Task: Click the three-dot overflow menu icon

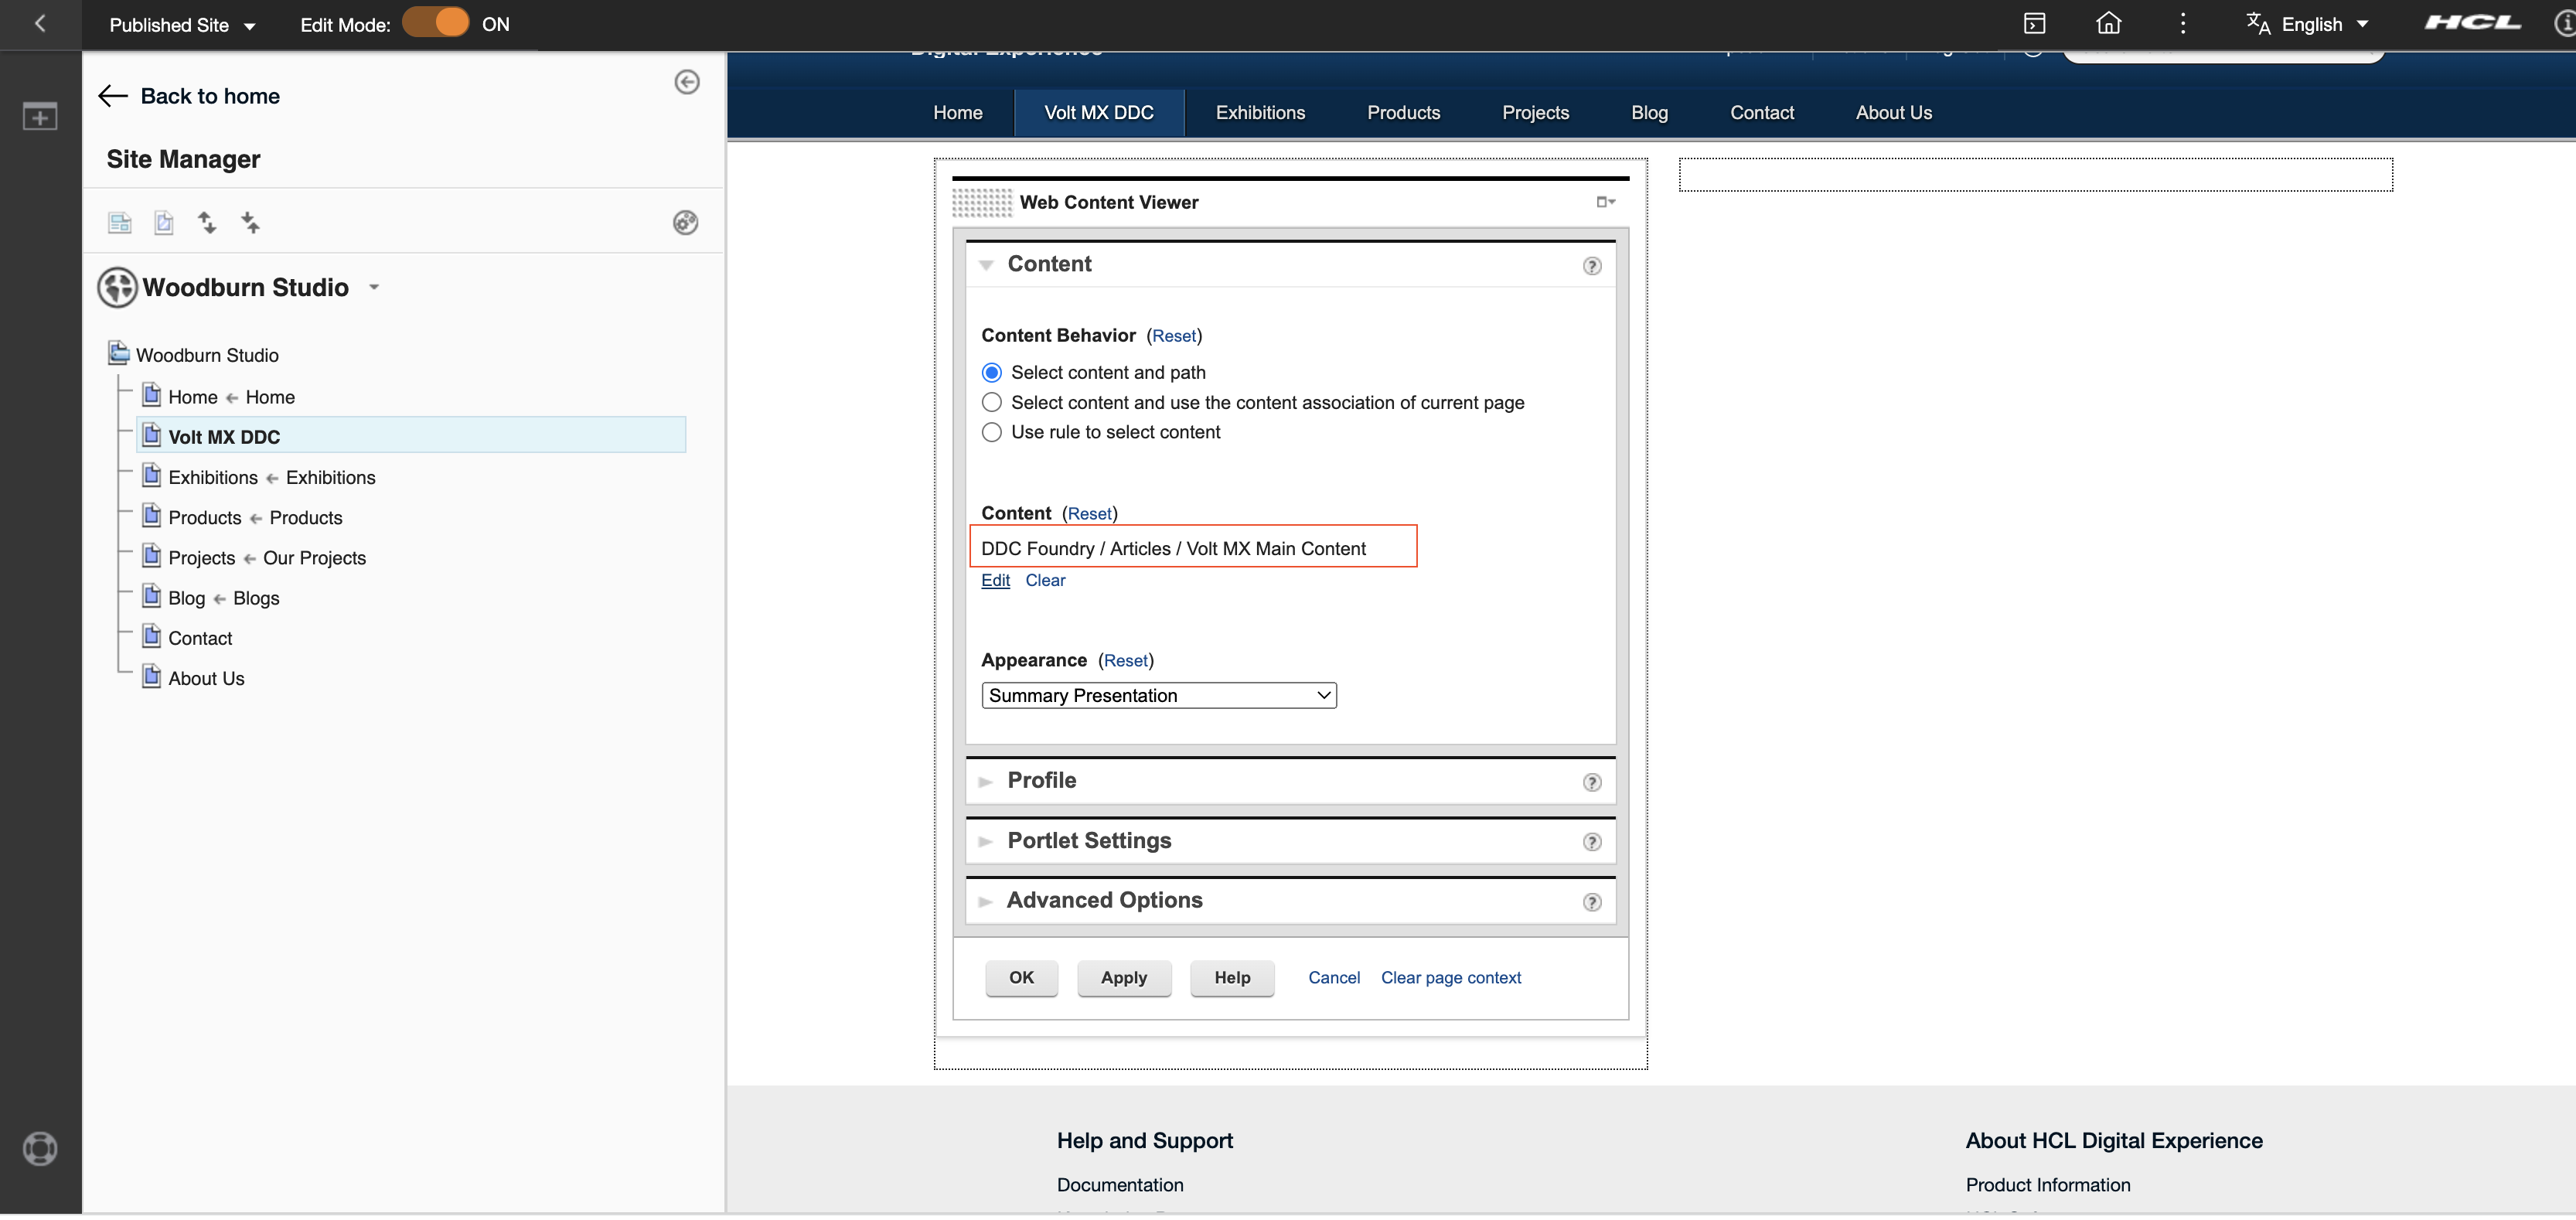Action: point(2183,22)
